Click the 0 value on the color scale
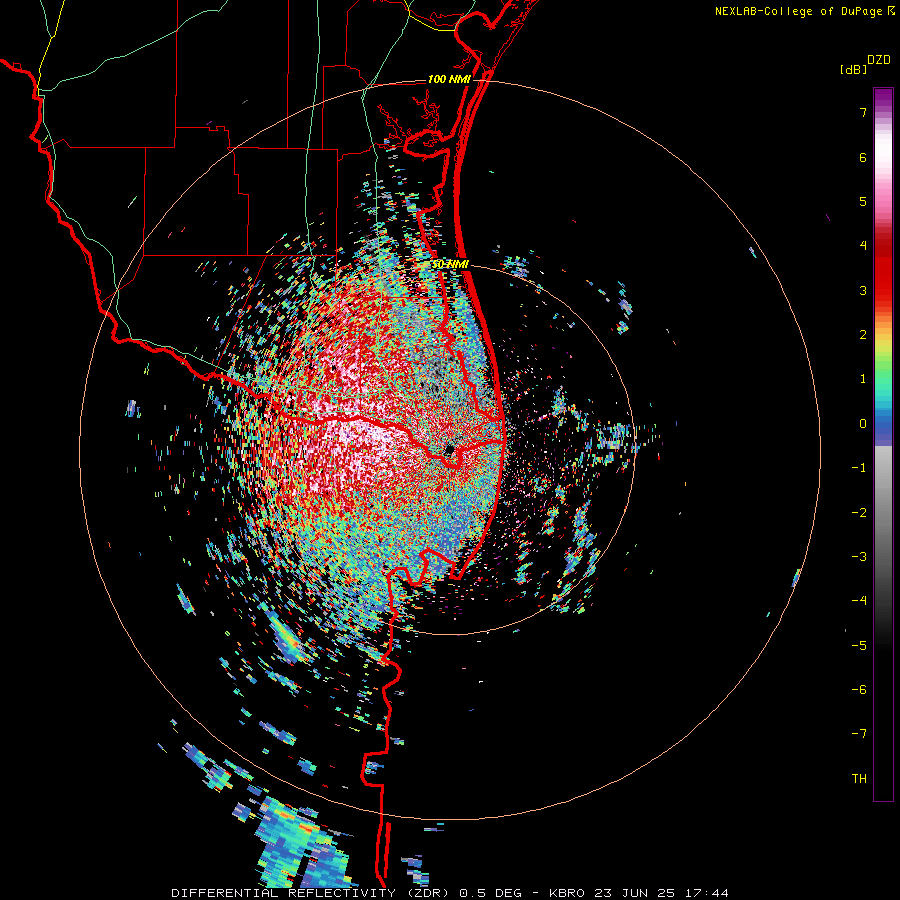This screenshot has width=900, height=900. pos(863,424)
